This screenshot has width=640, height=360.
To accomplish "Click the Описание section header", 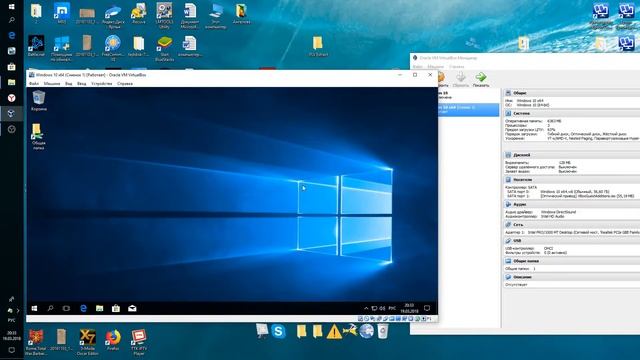I will tap(571, 277).
